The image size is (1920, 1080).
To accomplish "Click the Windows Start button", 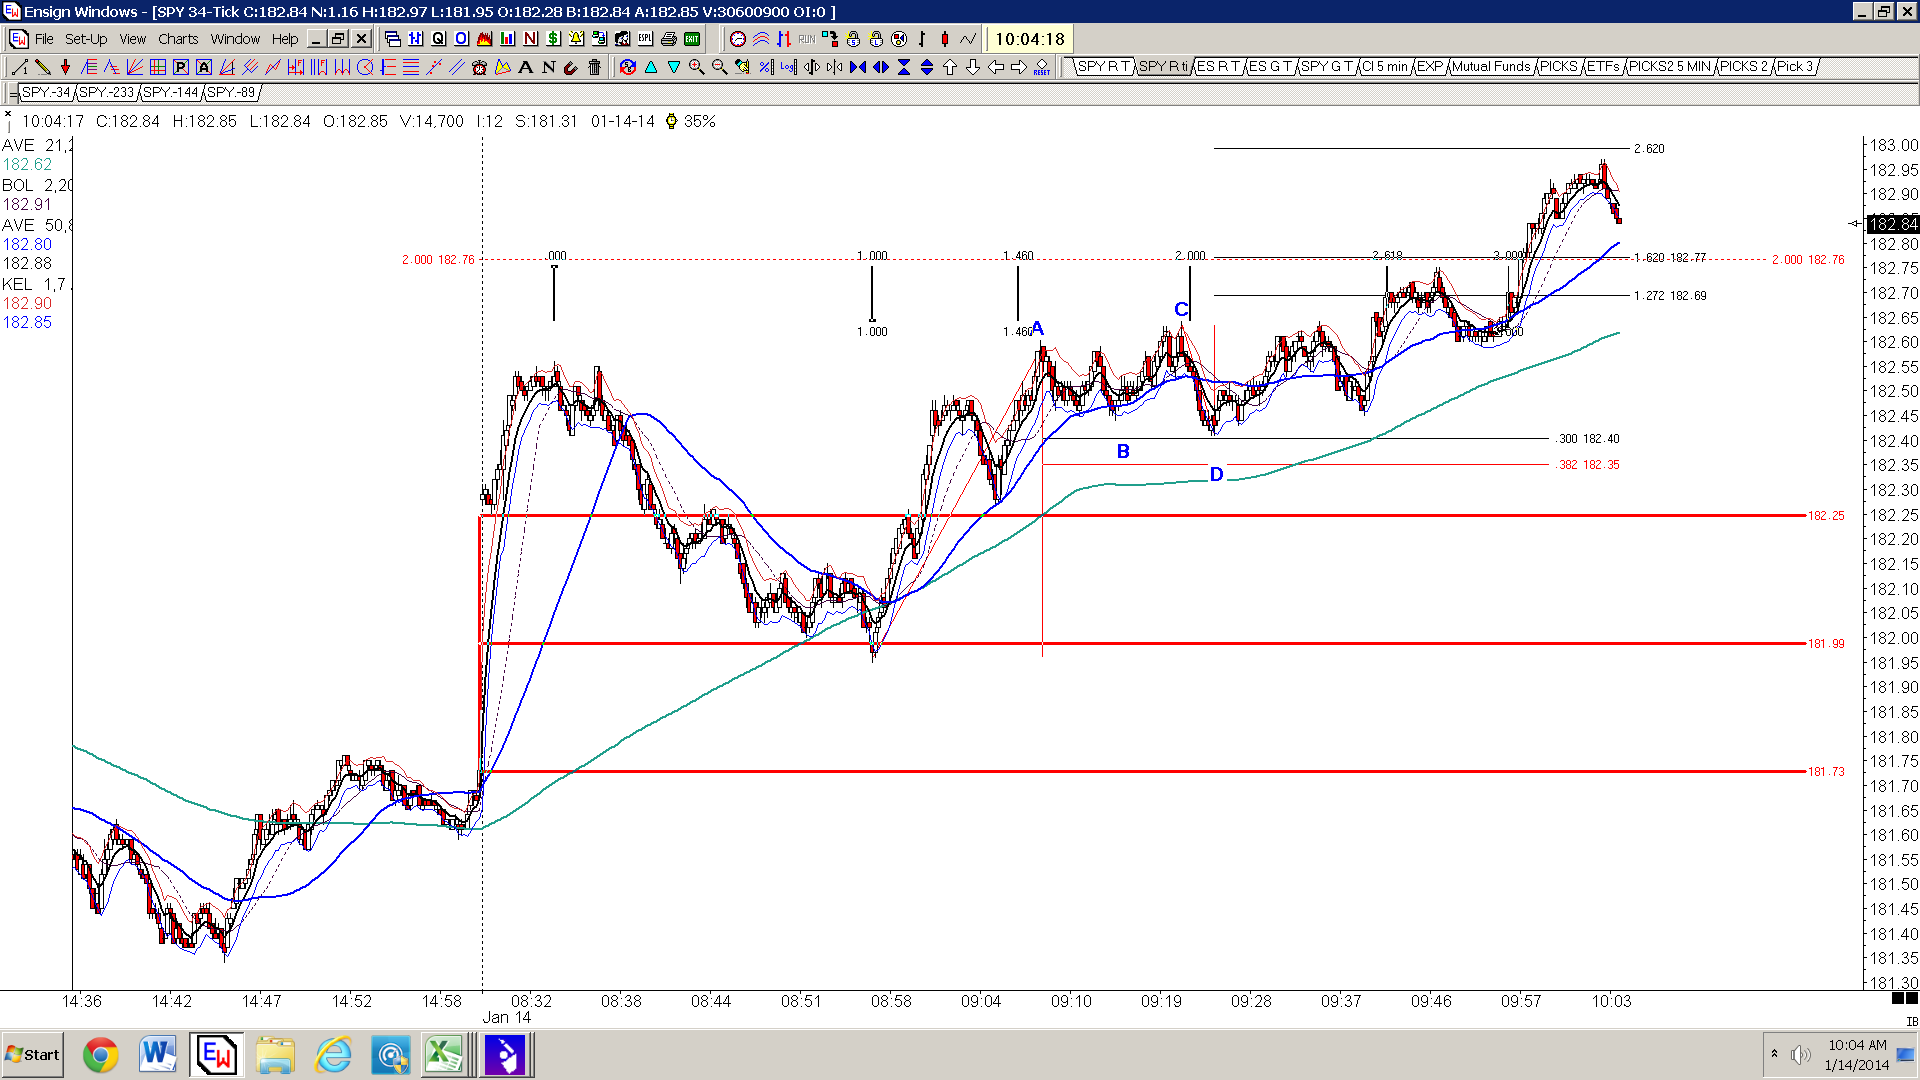I will coord(33,1055).
